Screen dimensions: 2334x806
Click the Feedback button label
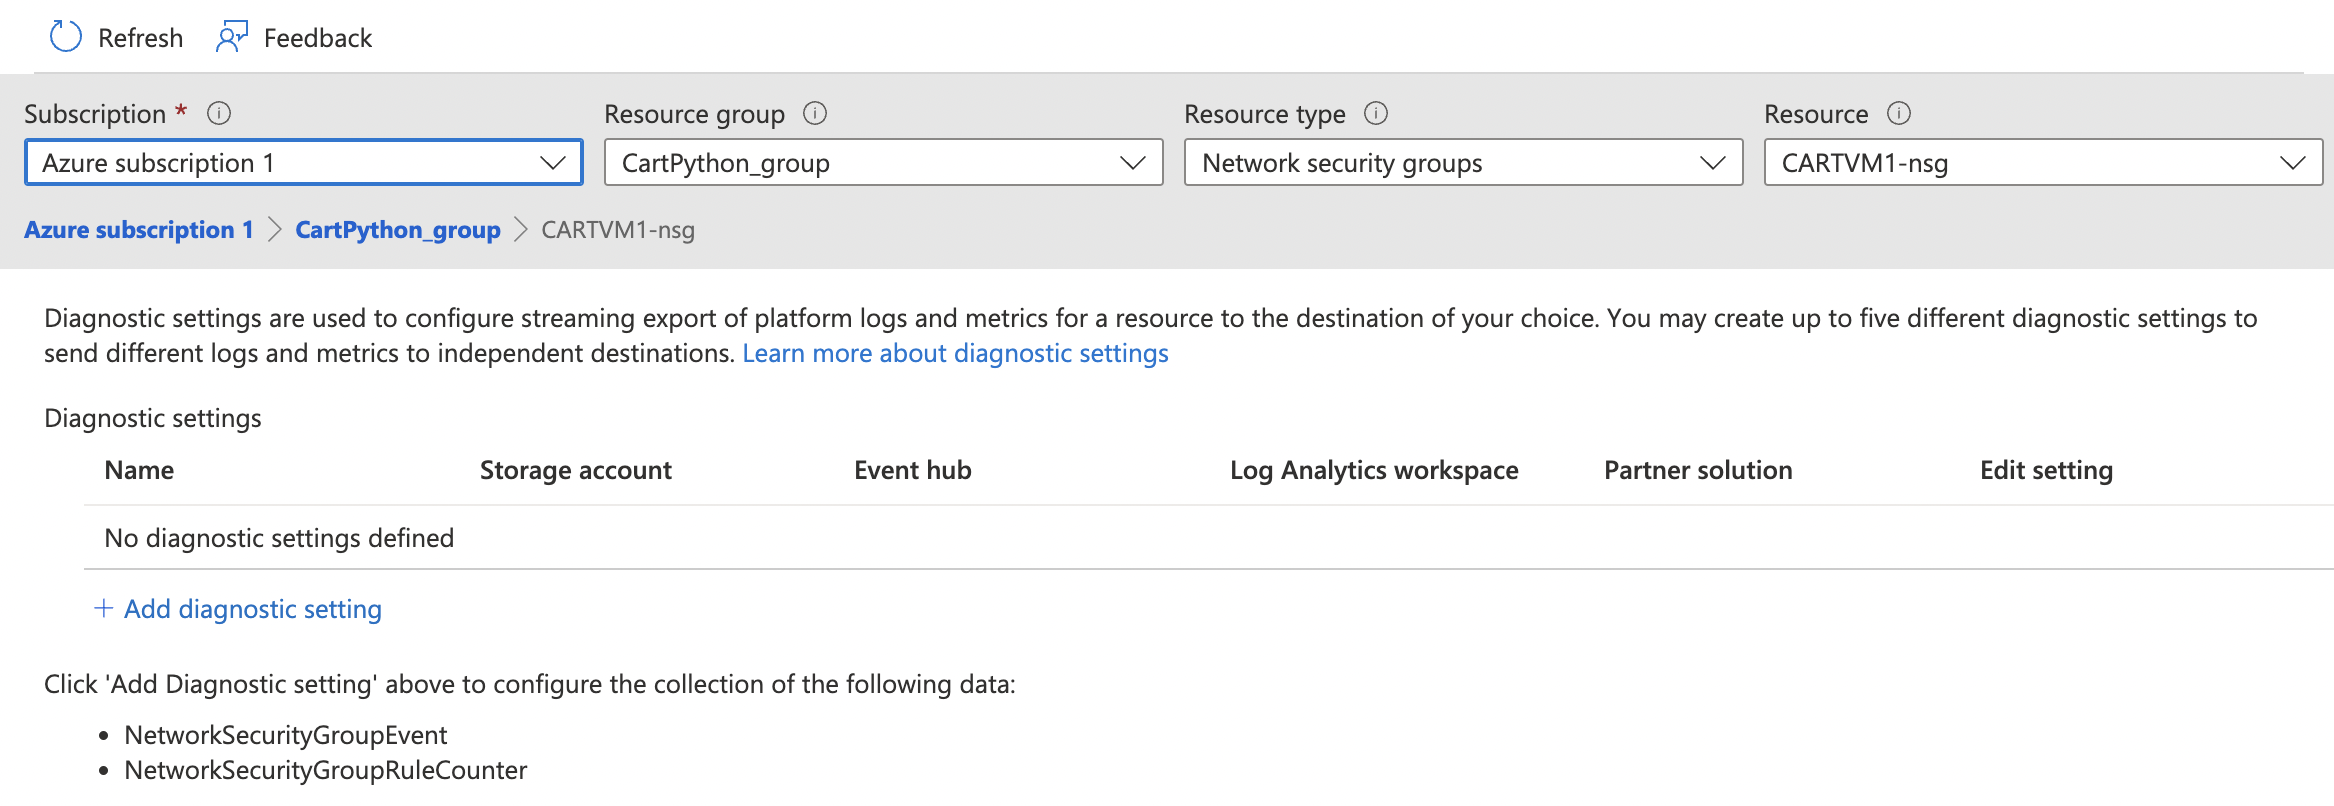tap(318, 38)
